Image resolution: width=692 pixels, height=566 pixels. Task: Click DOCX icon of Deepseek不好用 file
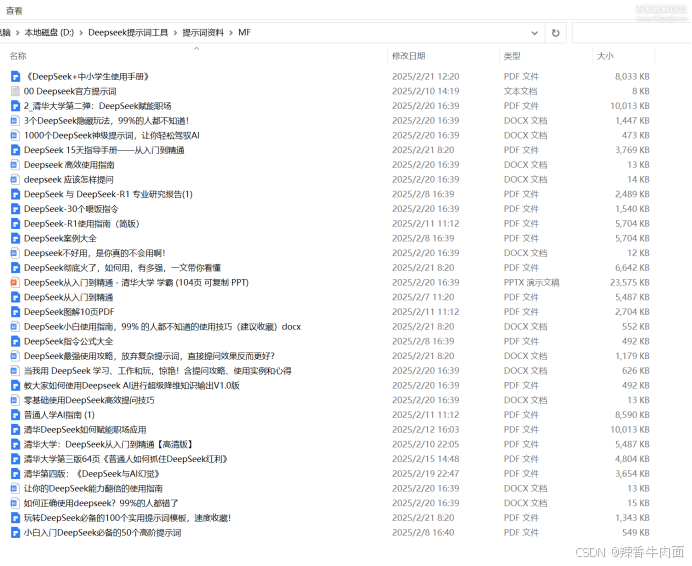(15, 253)
